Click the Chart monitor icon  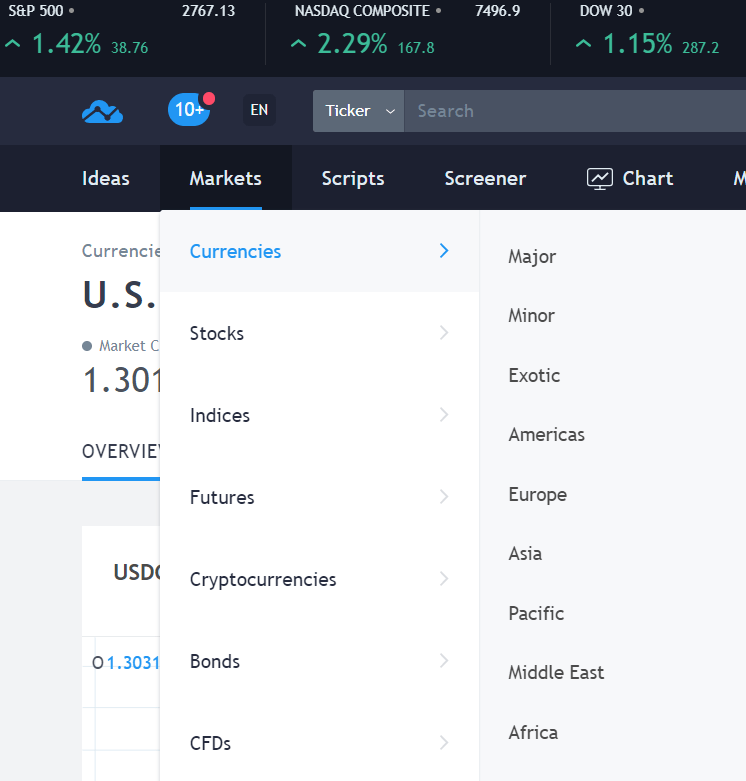(600, 179)
